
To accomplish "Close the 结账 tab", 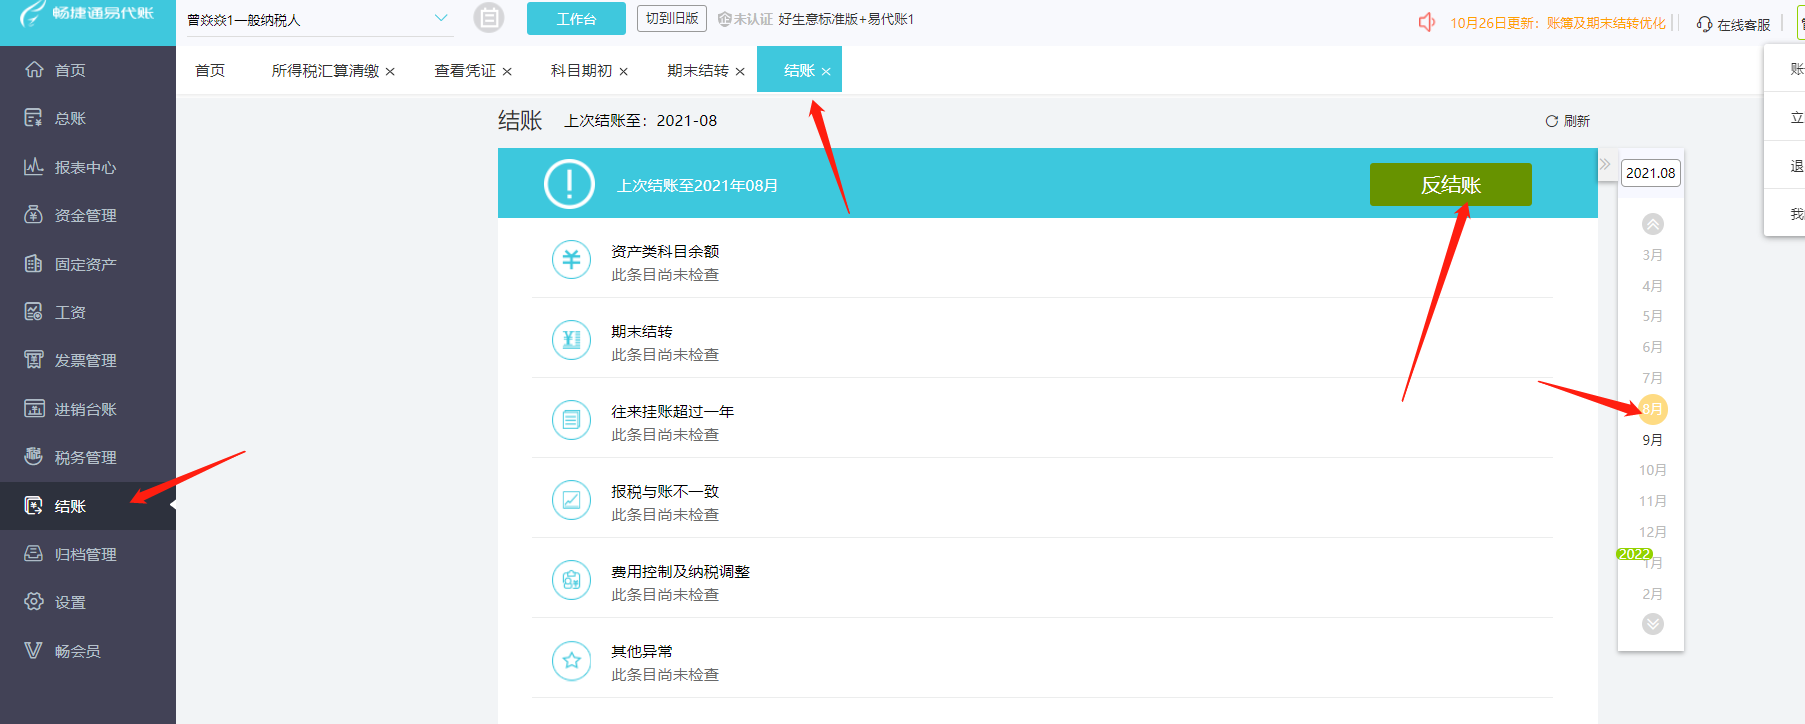I will 826,71.
